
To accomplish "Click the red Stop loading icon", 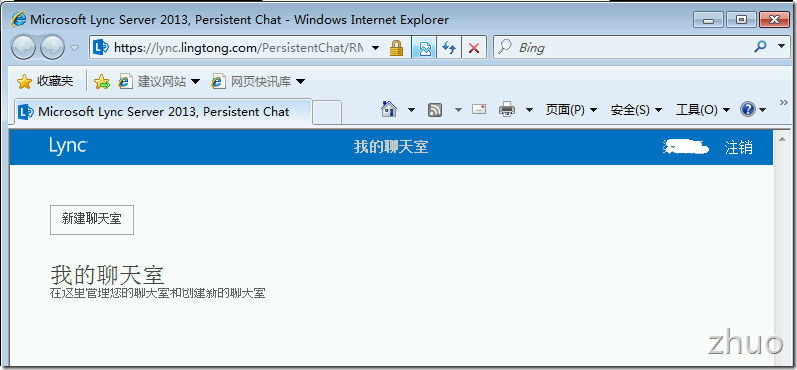I will (x=474, y=48).
